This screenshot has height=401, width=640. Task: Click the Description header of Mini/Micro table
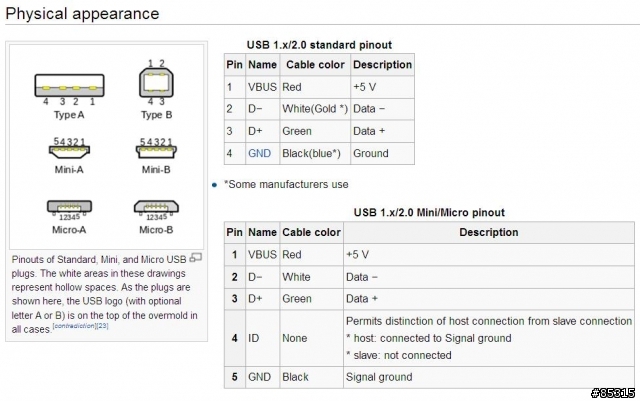click(488, 232)
